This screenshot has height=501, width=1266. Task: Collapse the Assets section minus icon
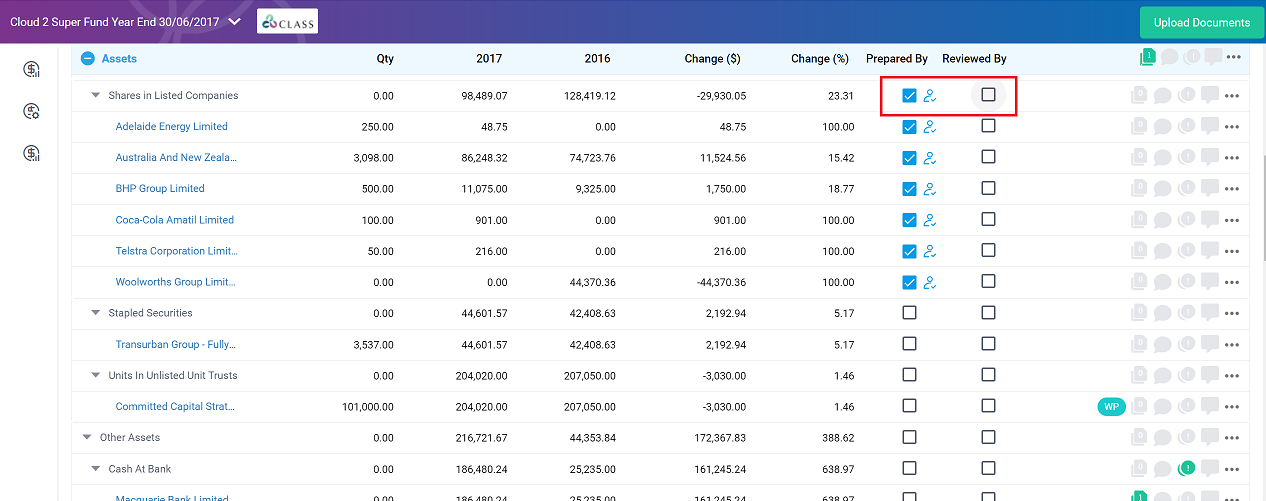(x=88, y=59)
